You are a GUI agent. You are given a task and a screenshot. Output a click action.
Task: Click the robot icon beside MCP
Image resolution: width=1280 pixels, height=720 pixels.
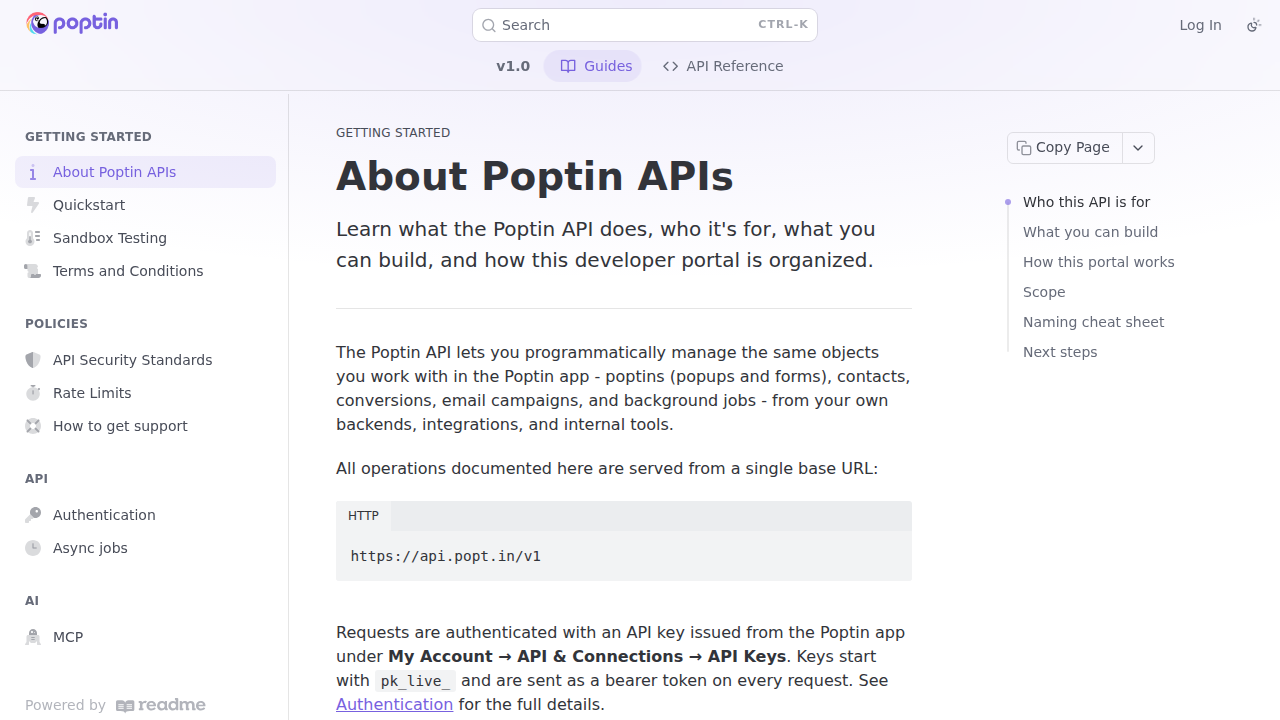pyautogui.click(x=33, y=637)
